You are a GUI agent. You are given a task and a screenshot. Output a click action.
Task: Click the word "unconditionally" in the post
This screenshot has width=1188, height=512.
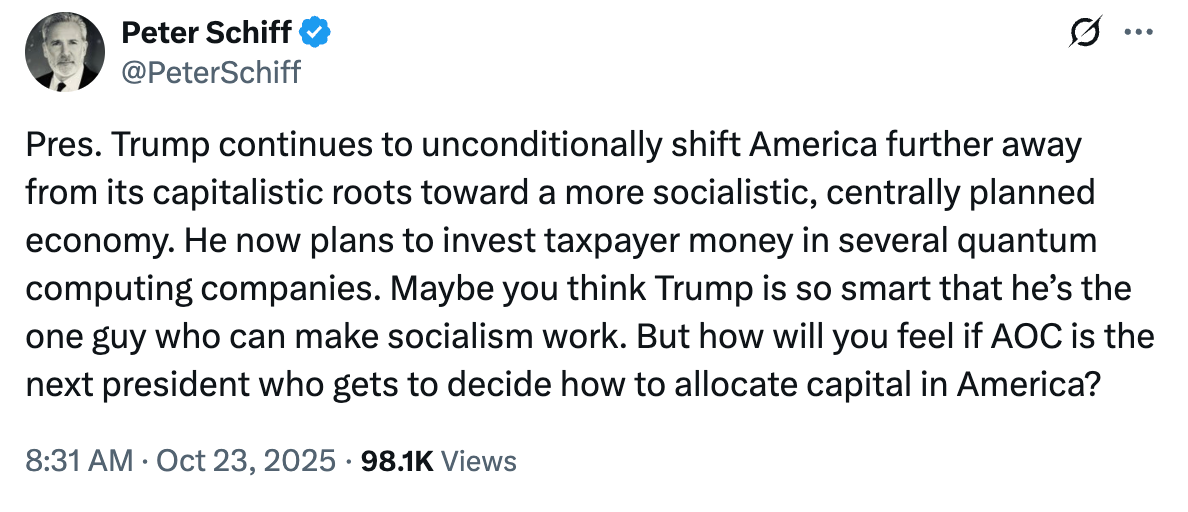[538, 146]
